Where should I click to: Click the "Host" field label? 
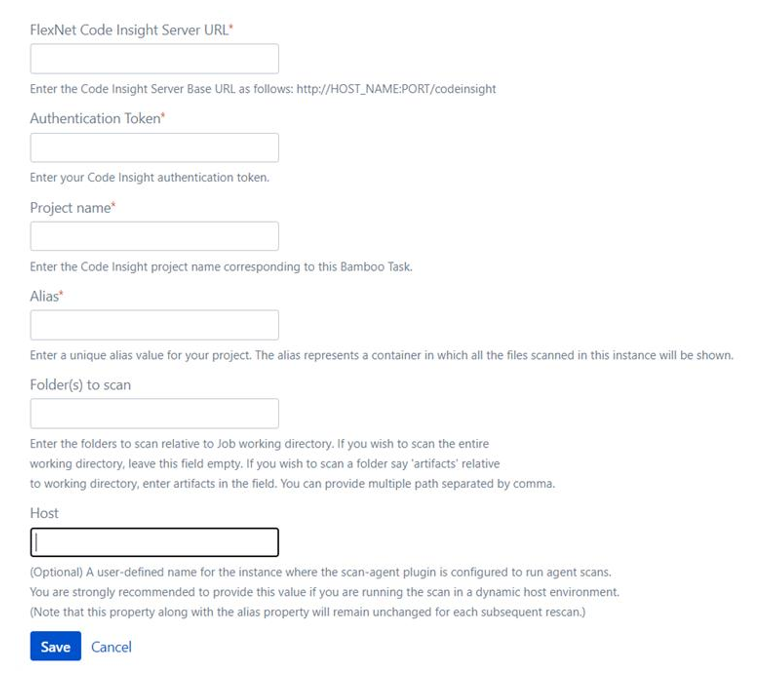44,513
